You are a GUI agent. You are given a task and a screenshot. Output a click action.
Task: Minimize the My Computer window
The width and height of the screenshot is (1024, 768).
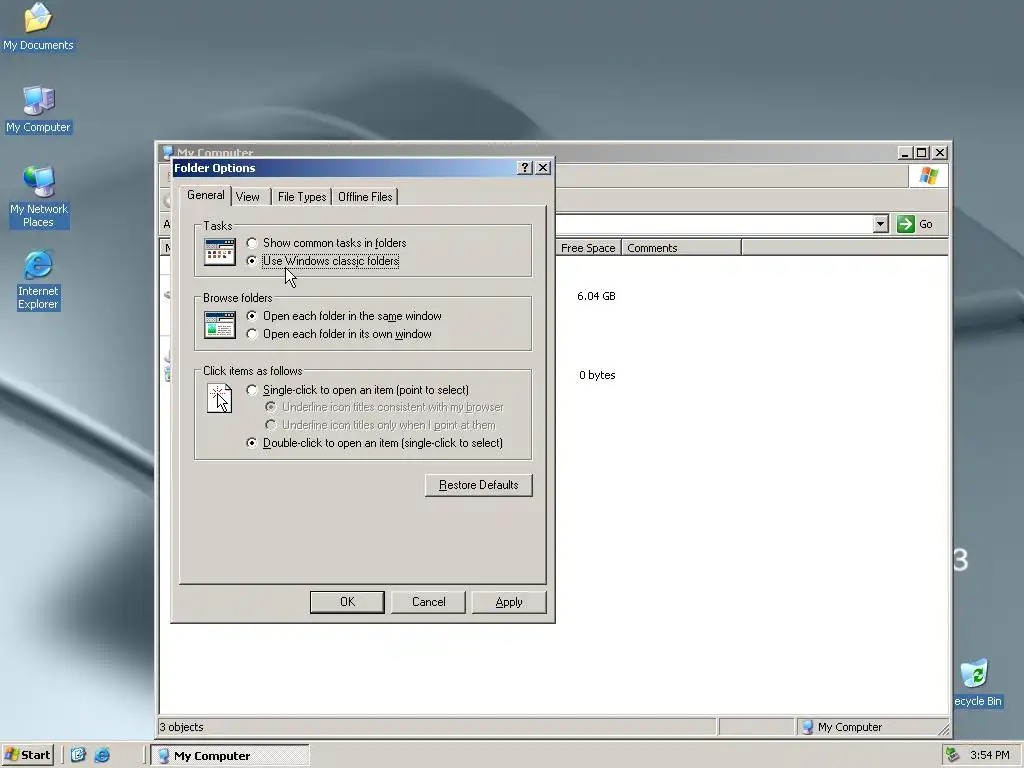click(x=904, y=153)
